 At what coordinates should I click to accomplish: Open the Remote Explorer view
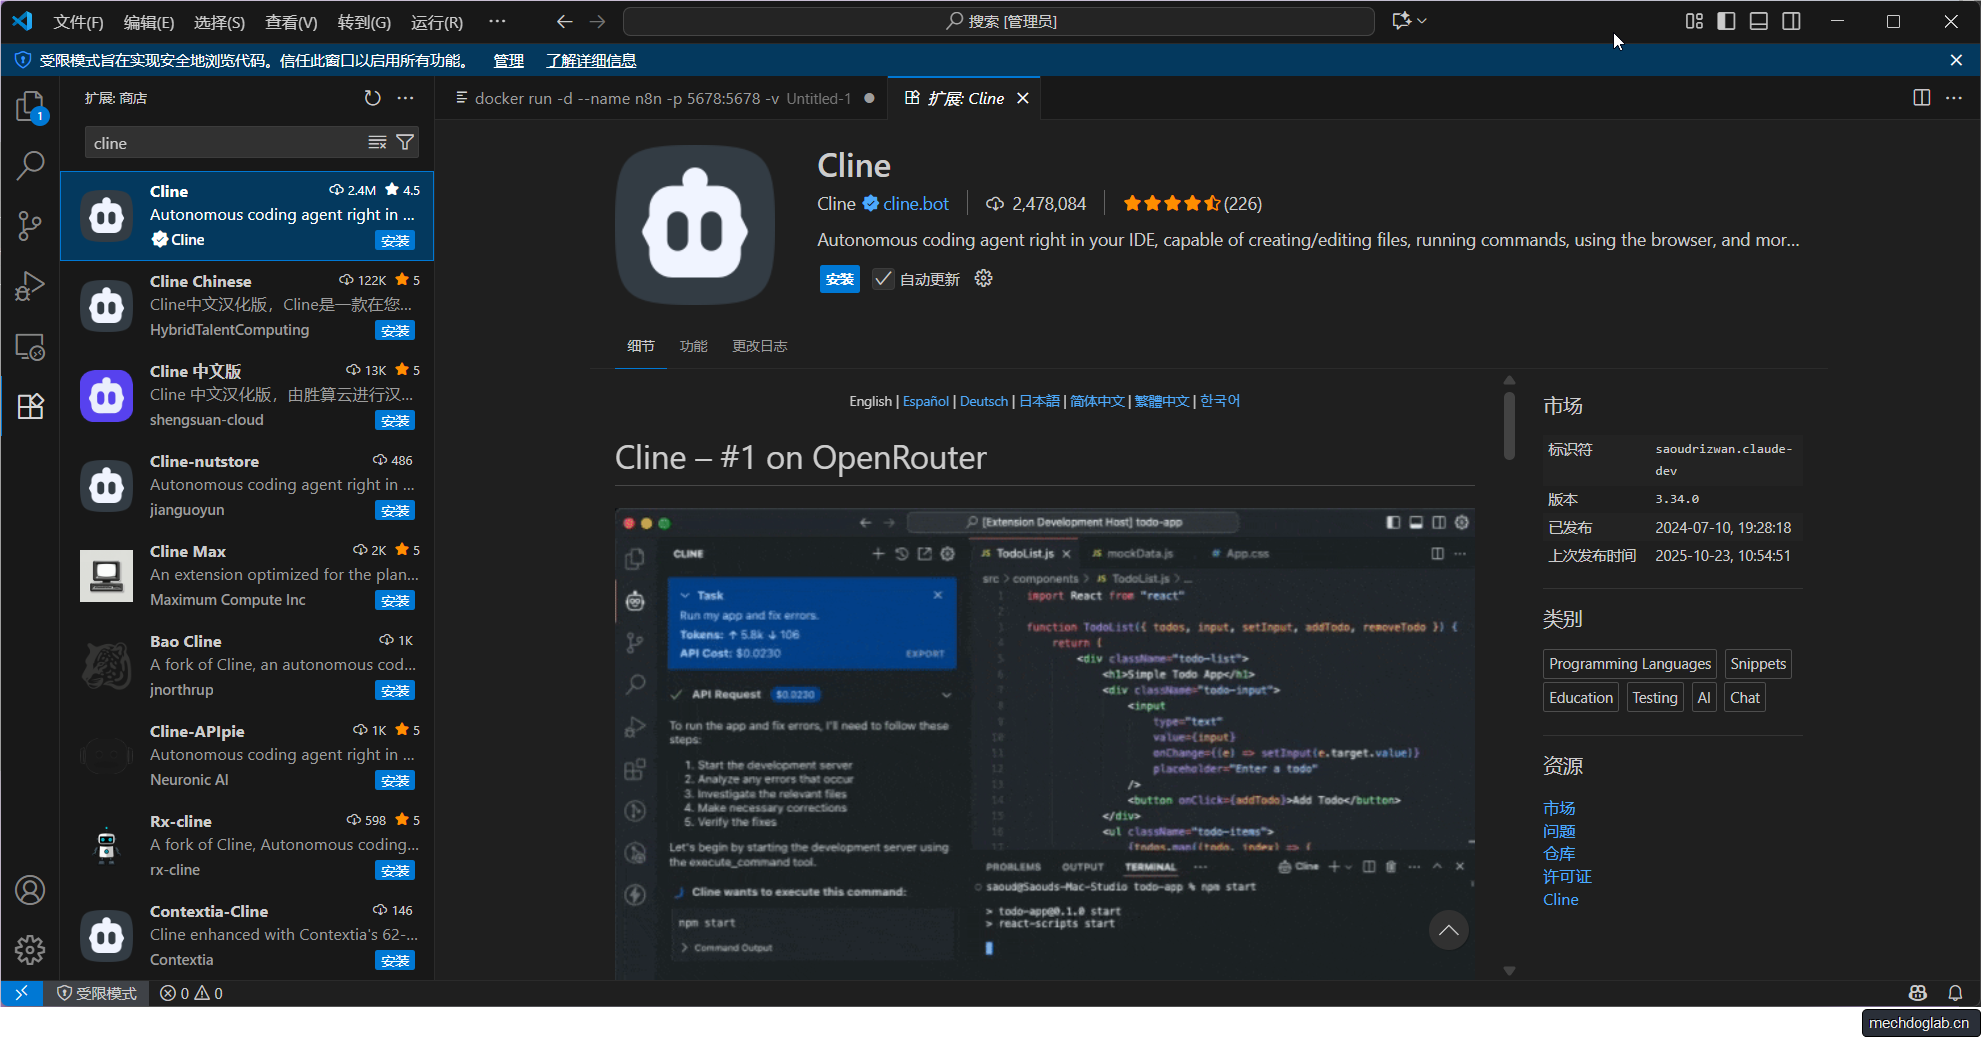pyautogui.click(x=30, y=347)
